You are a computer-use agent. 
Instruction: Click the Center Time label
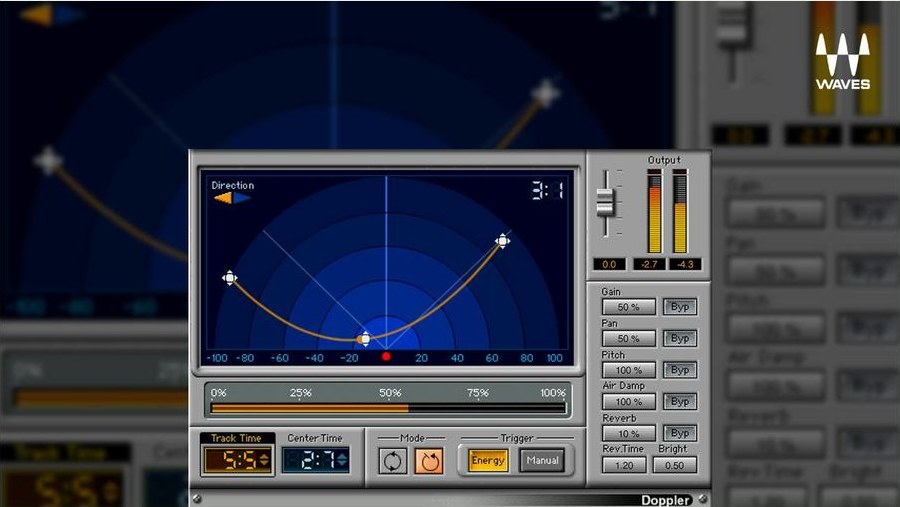315,438
